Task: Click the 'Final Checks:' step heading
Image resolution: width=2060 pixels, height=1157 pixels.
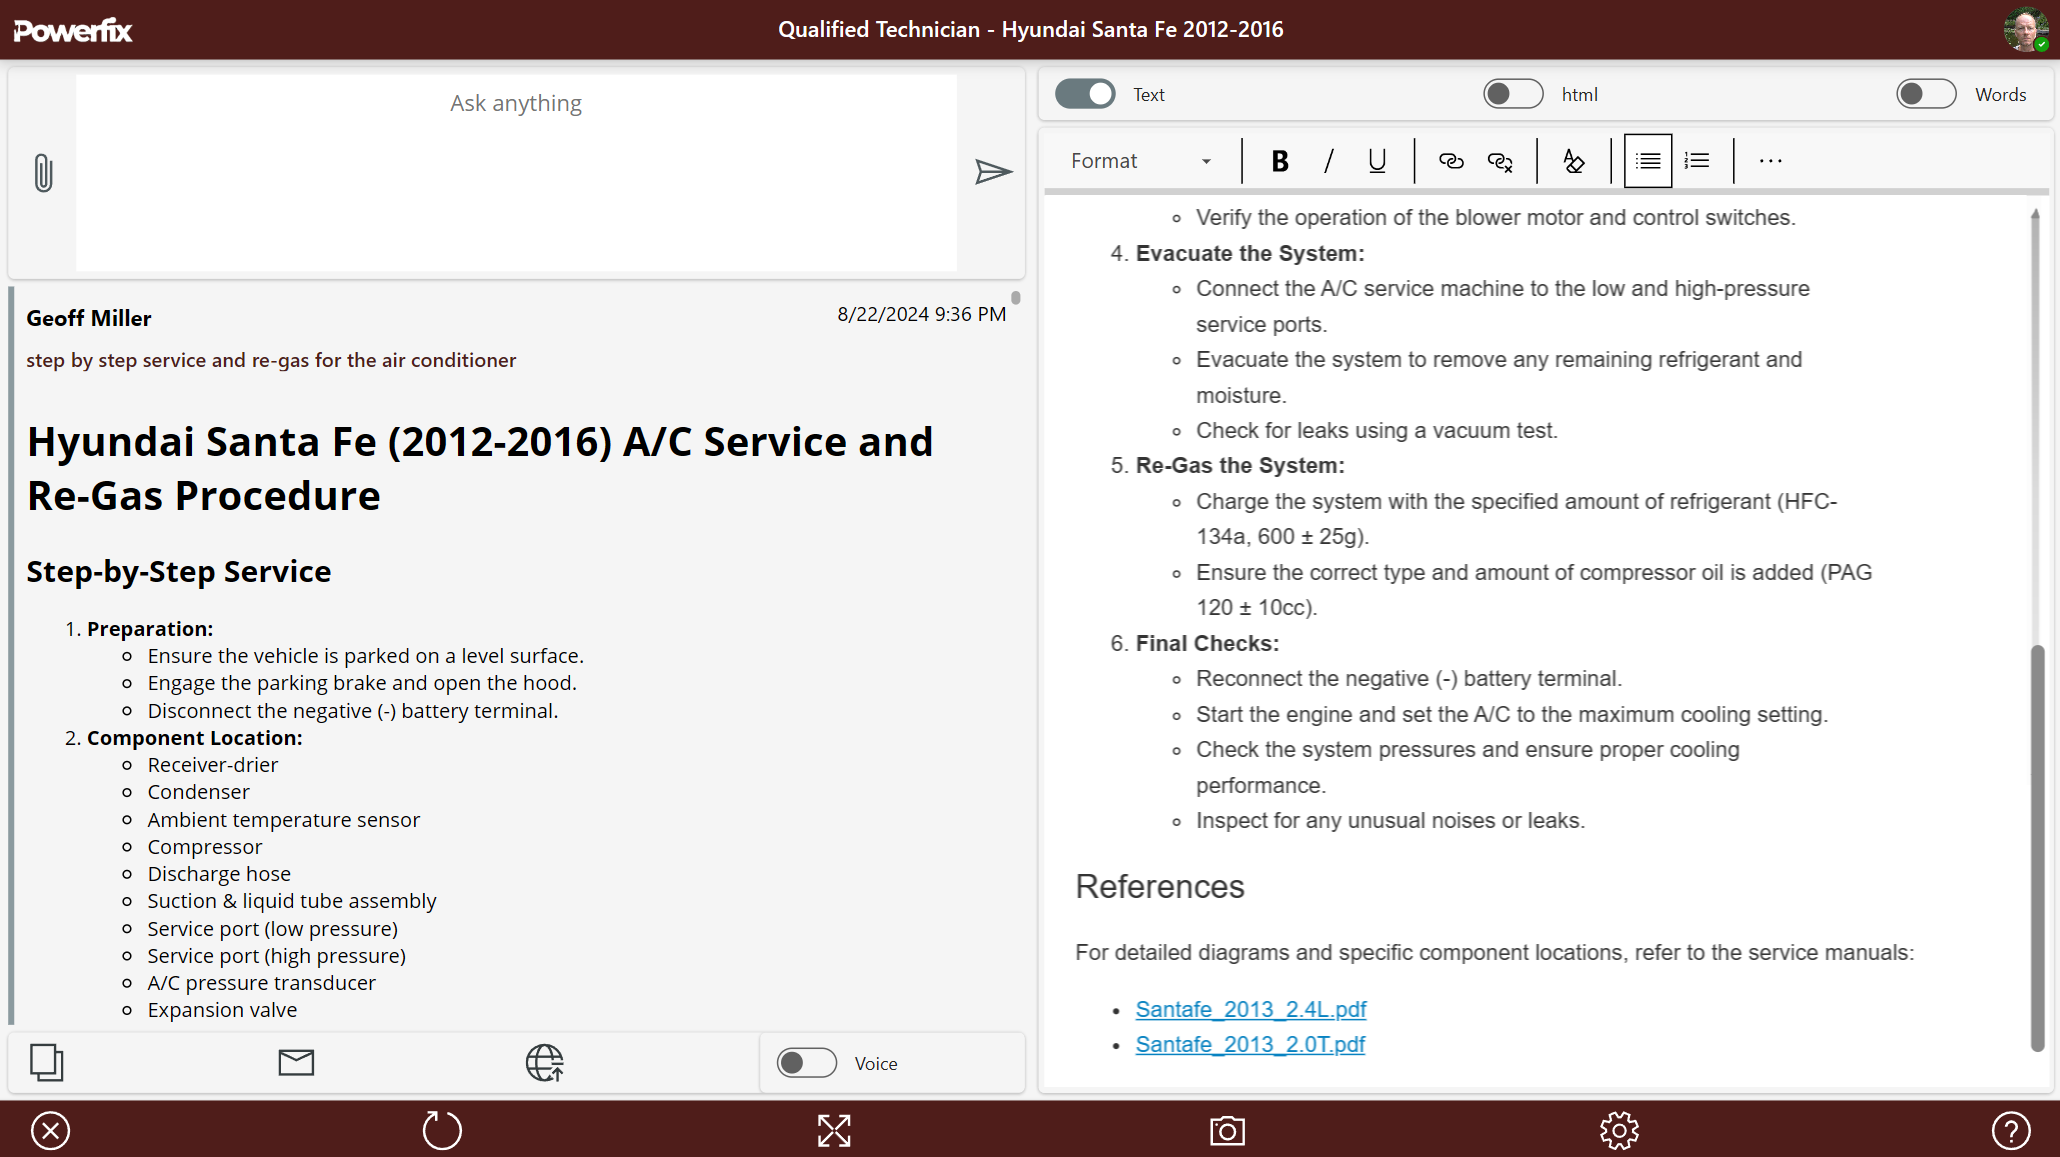Action: (x=1207, y=644)
